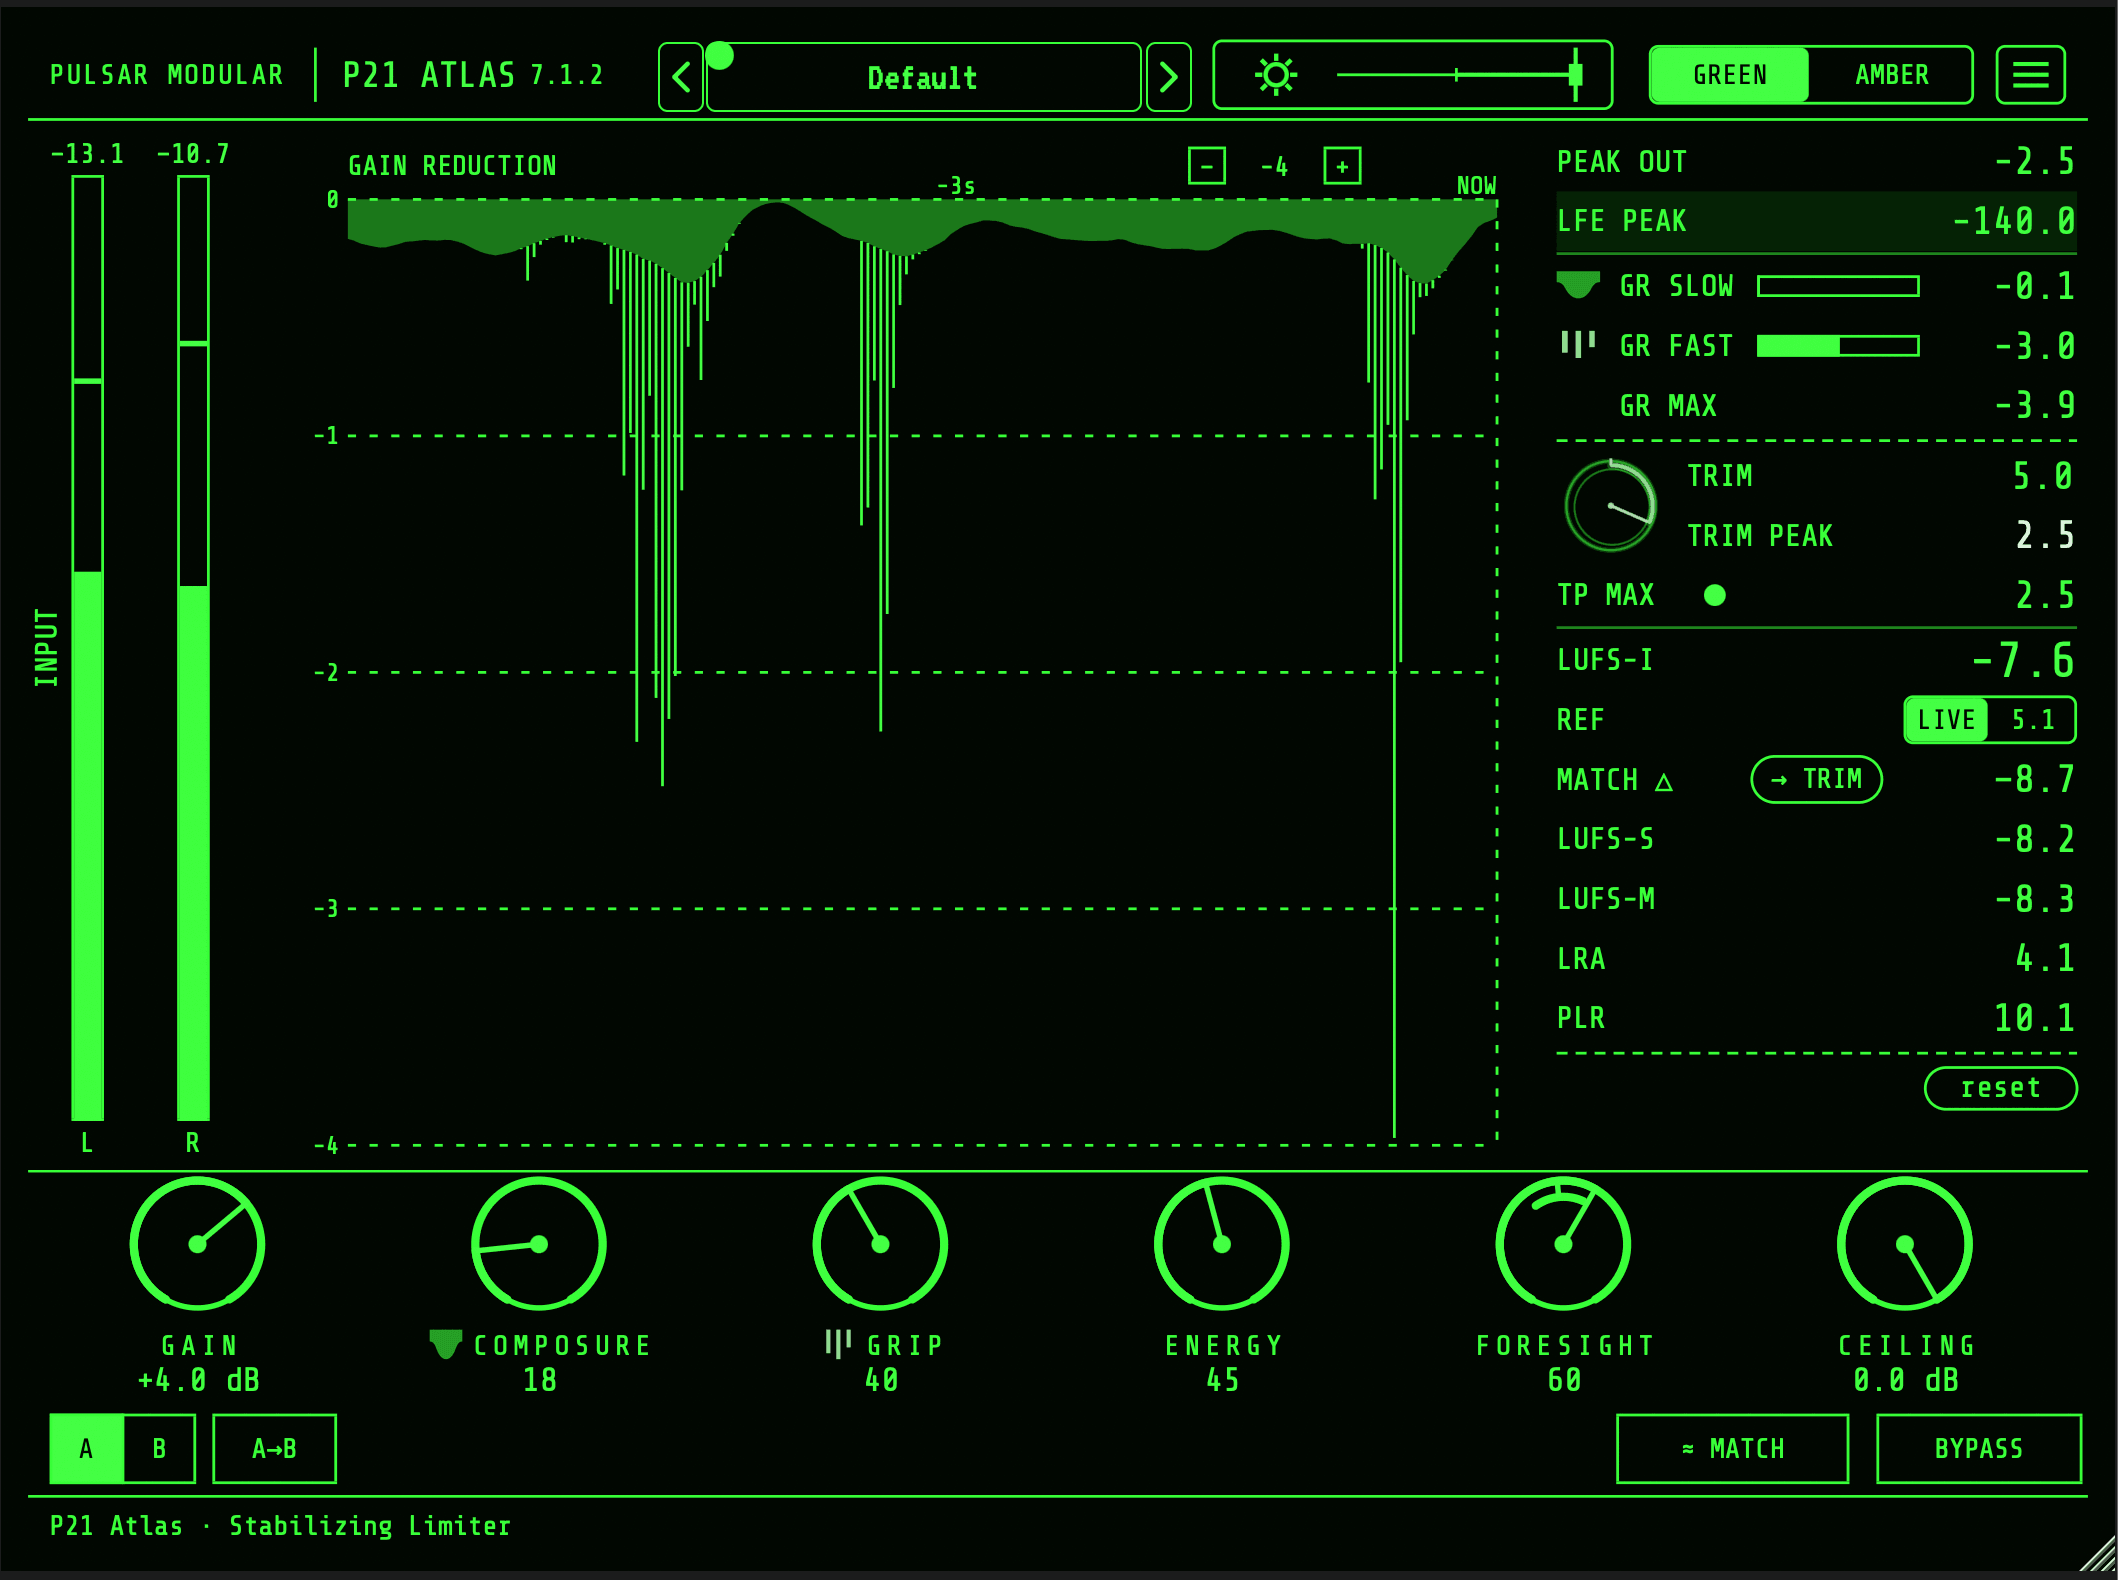Click the left input level meter

(88, 648)
